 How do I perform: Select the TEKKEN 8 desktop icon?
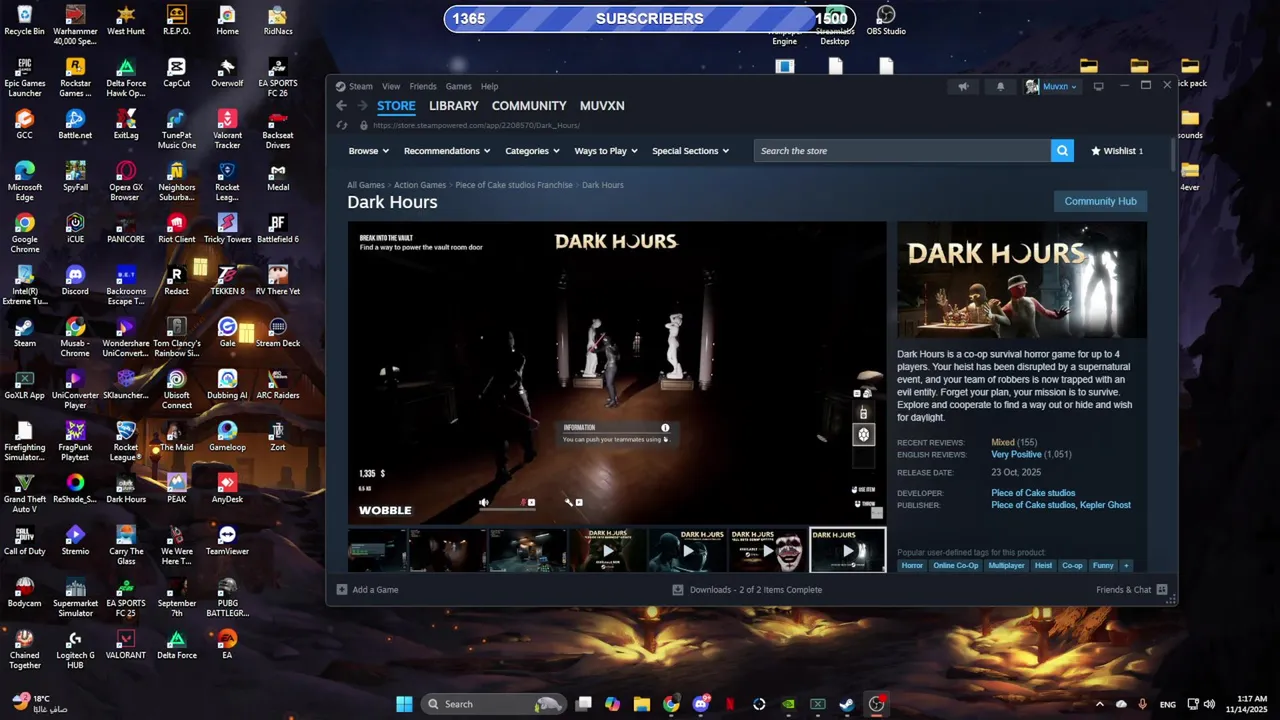click(x=227, y=280)
